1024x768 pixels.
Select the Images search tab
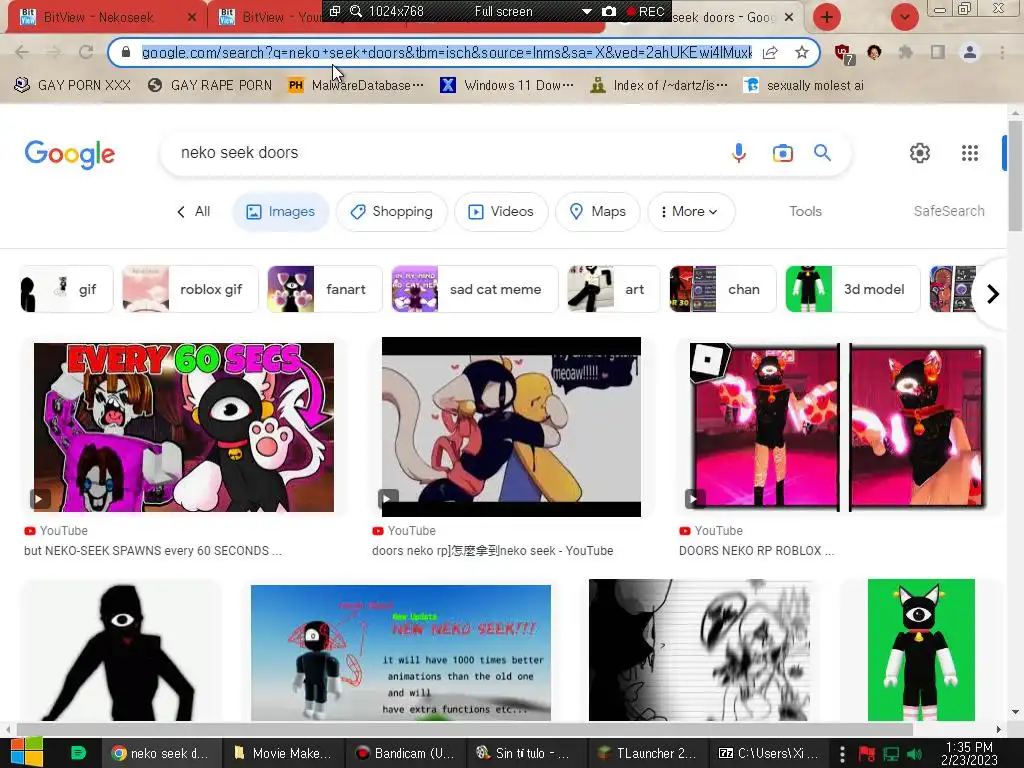(x=280, y=212)
